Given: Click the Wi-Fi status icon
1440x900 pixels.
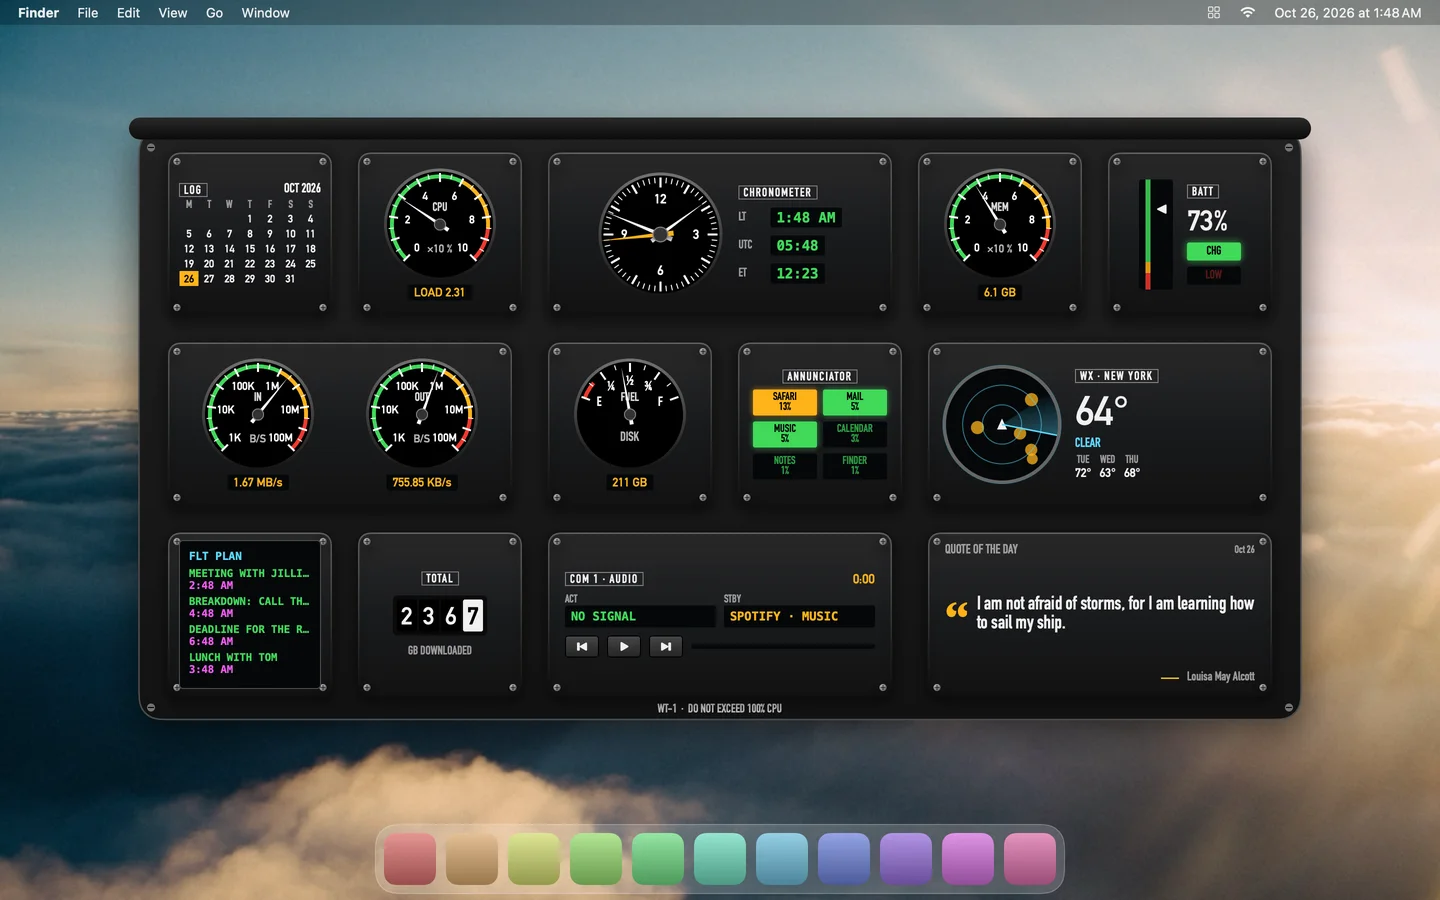Looking at the screenshot, I should pos(1248,13).
